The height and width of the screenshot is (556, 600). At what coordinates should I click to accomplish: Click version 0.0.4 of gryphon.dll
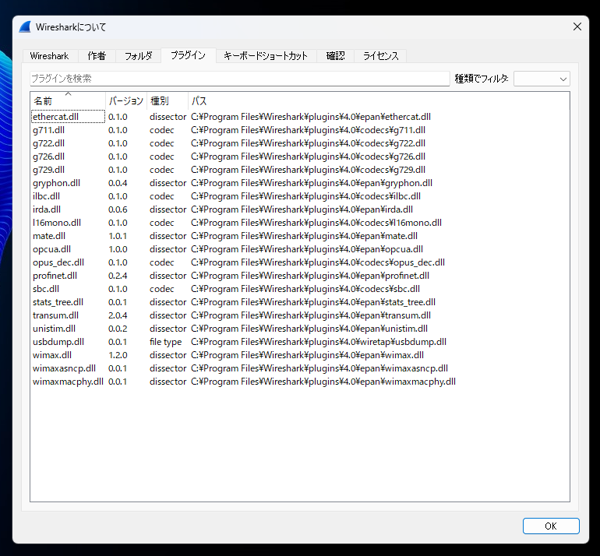point(118,183)
